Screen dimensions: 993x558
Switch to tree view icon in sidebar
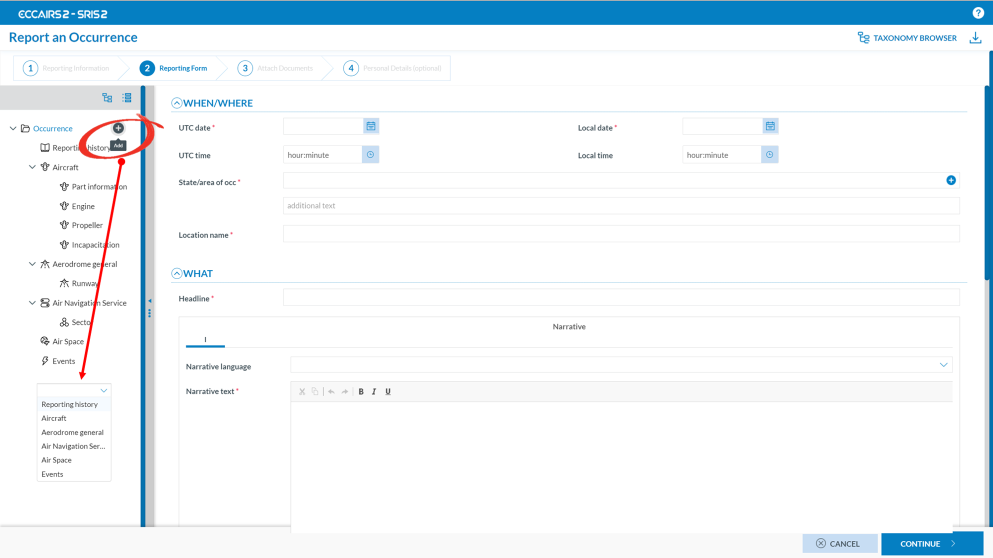click(107, 98)
